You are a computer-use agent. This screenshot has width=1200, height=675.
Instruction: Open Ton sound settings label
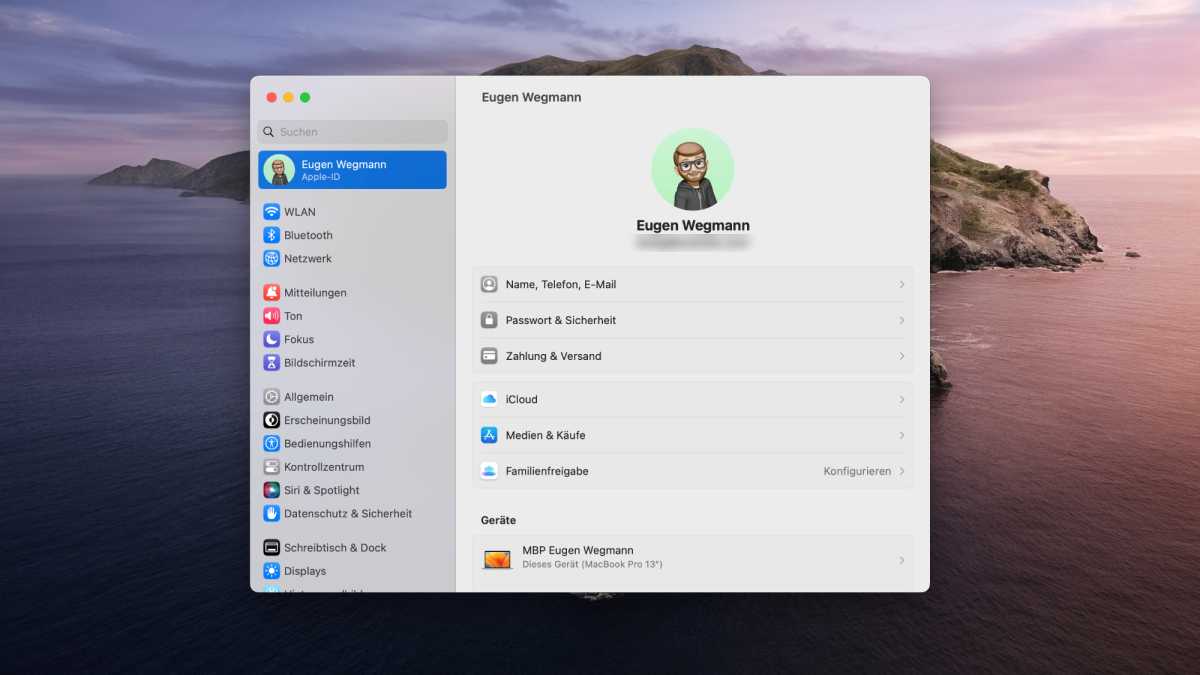[293, 316]
